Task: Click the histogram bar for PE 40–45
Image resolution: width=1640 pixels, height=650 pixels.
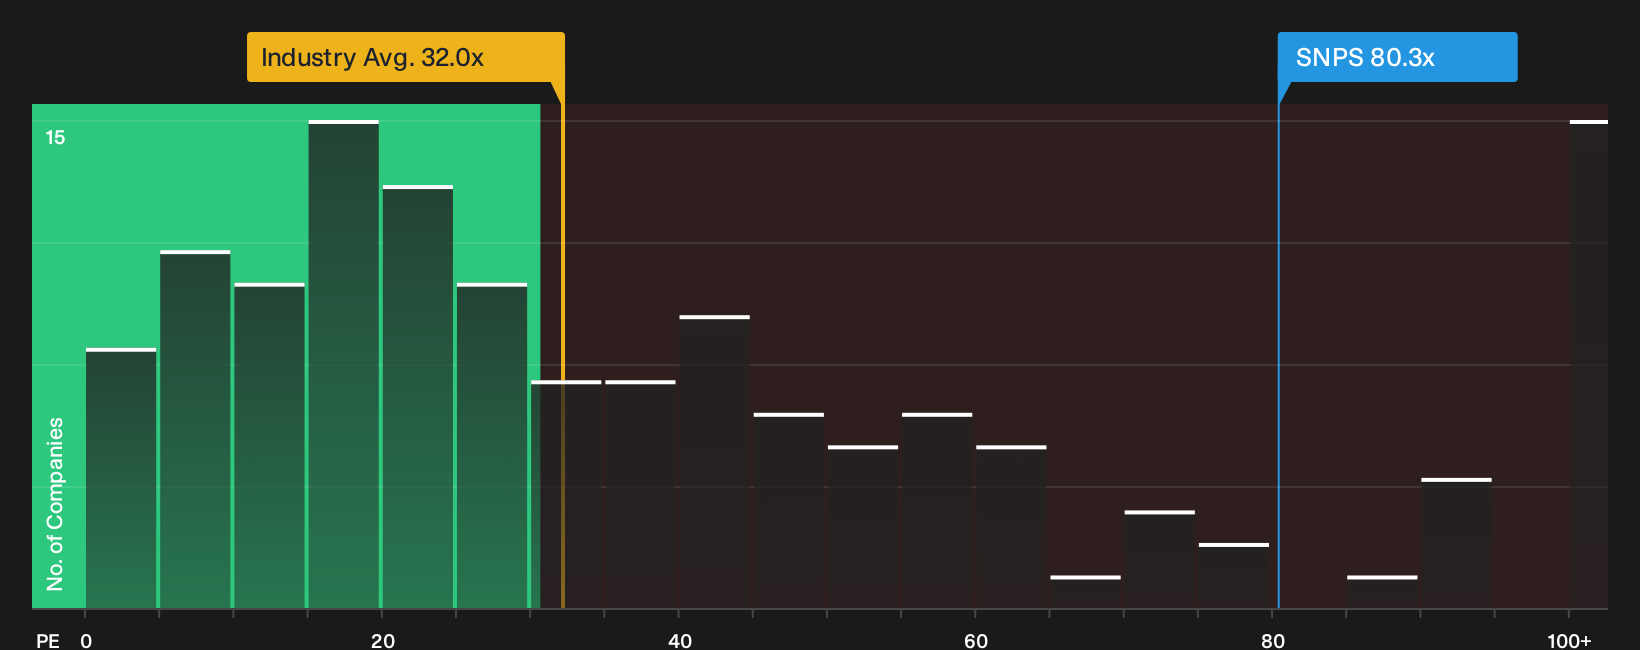Action: pyautogui.click(x=715, y=462)
